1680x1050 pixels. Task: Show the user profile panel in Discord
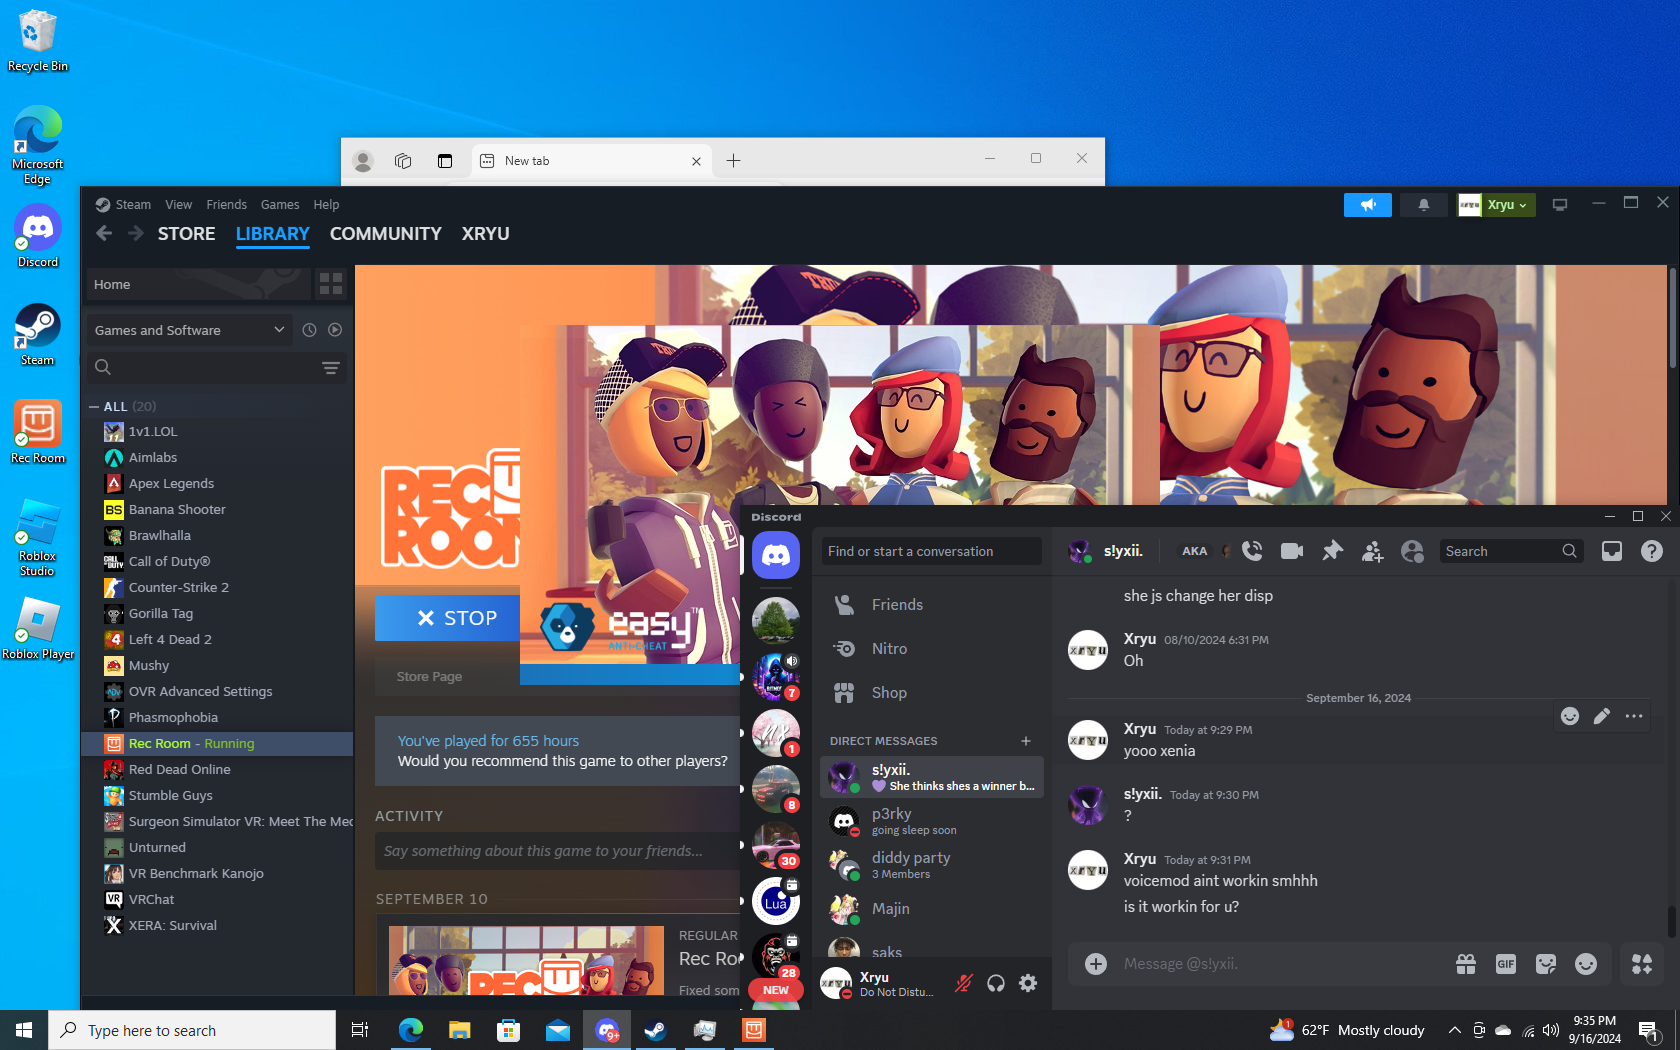coord(1412,551)
